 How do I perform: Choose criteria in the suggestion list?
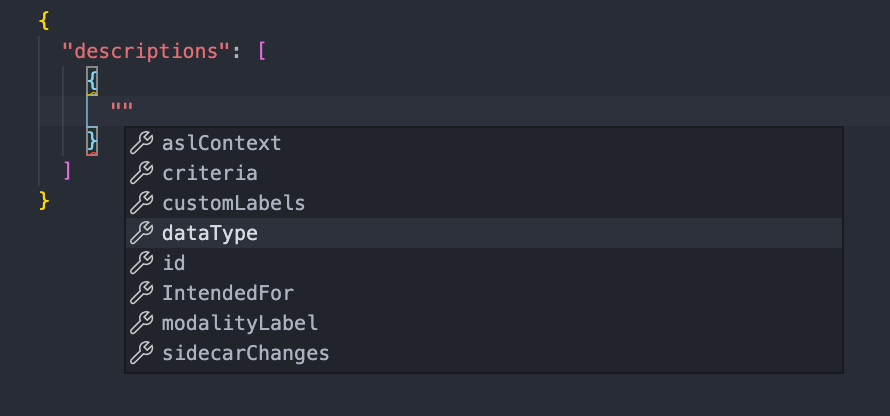click(209, 173)
